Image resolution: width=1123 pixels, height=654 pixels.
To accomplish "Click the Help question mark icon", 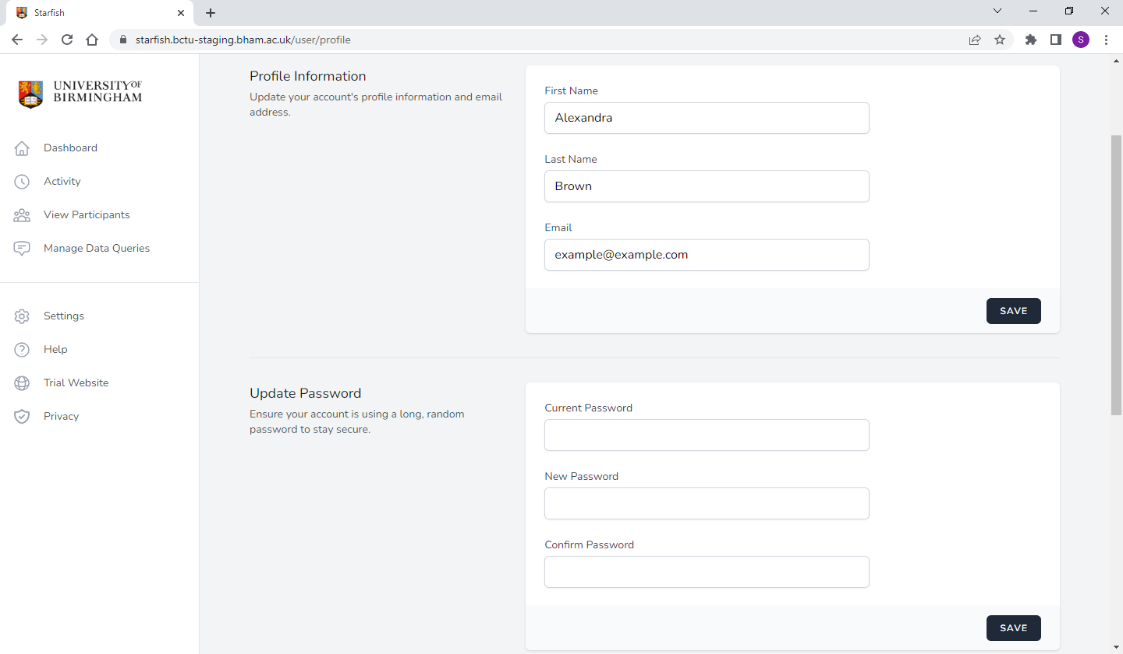I will tap(22, 350).
